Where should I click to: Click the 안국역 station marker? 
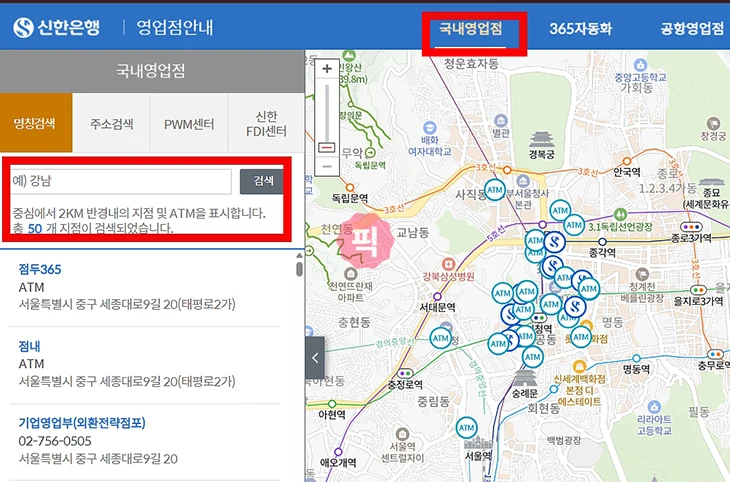[x=627, y=161]
